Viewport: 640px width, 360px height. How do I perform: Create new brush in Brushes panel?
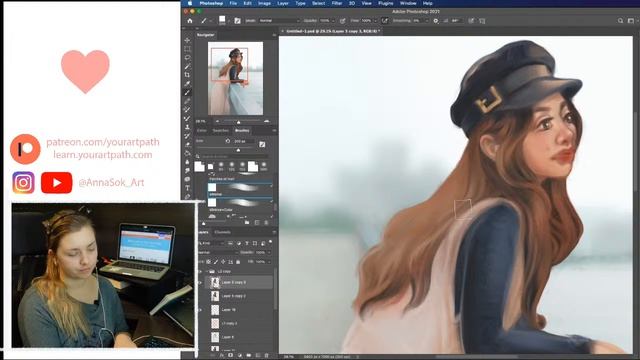[x=257, y=222]
